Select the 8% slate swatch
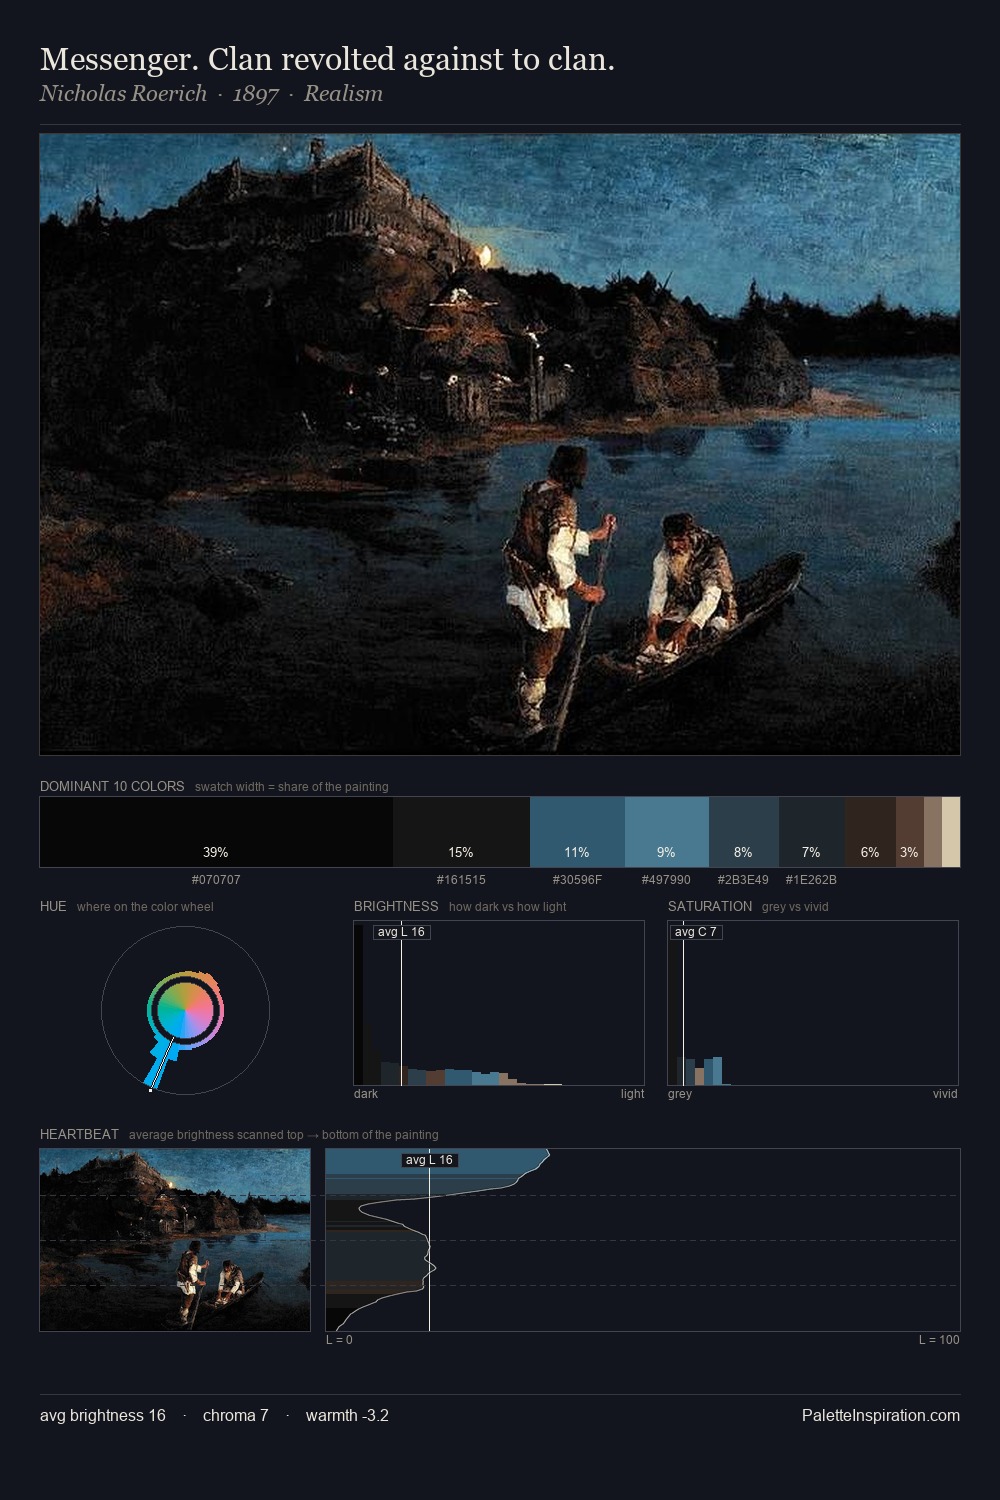1000x1500 pixels. (x=744, y=832)
